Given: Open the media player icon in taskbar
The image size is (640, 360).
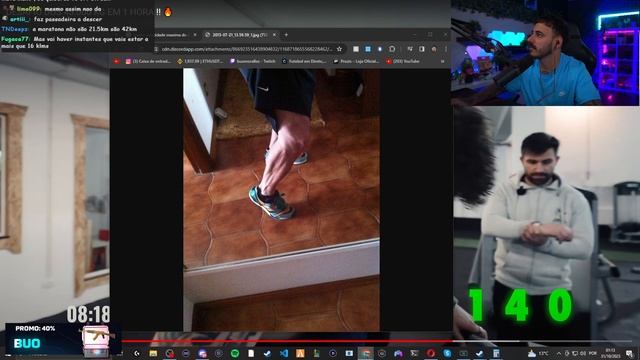Looking at the screenshot, I should click(333, 353).
